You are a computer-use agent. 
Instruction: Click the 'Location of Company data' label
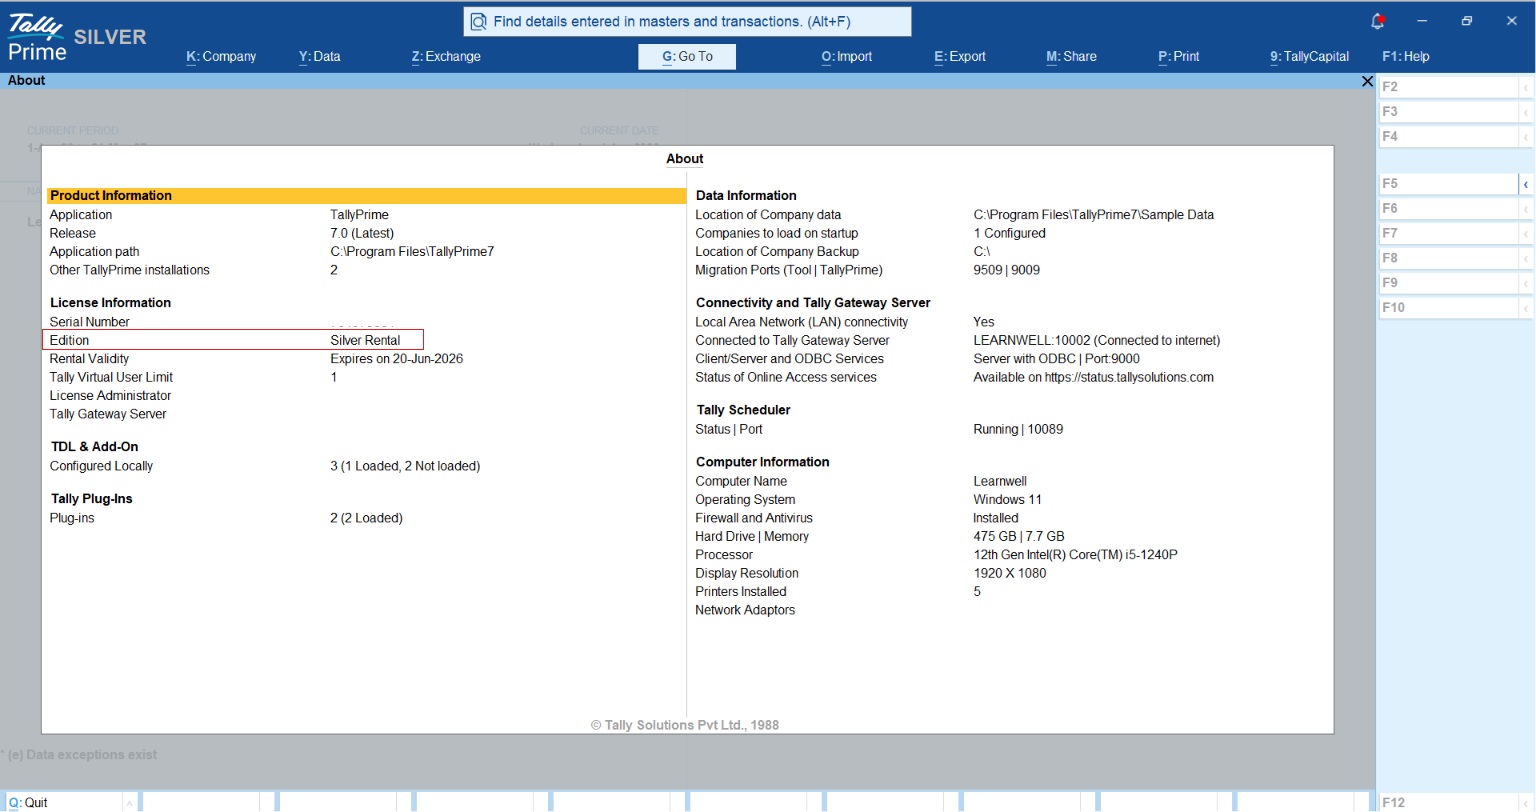pos(768,215)
